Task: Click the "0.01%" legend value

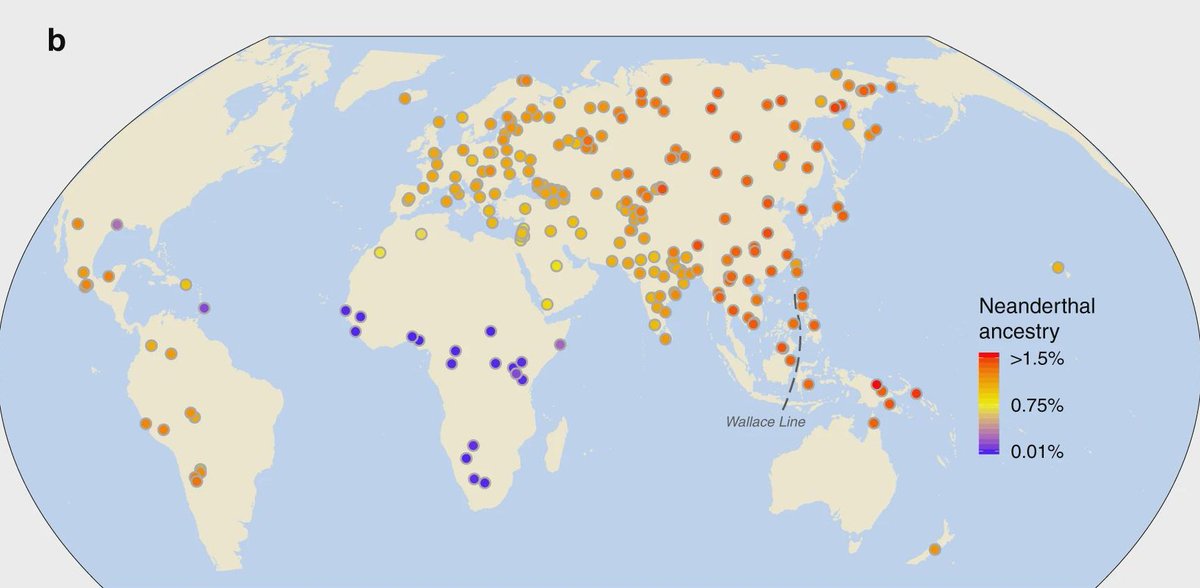Action: (1036, 452)
